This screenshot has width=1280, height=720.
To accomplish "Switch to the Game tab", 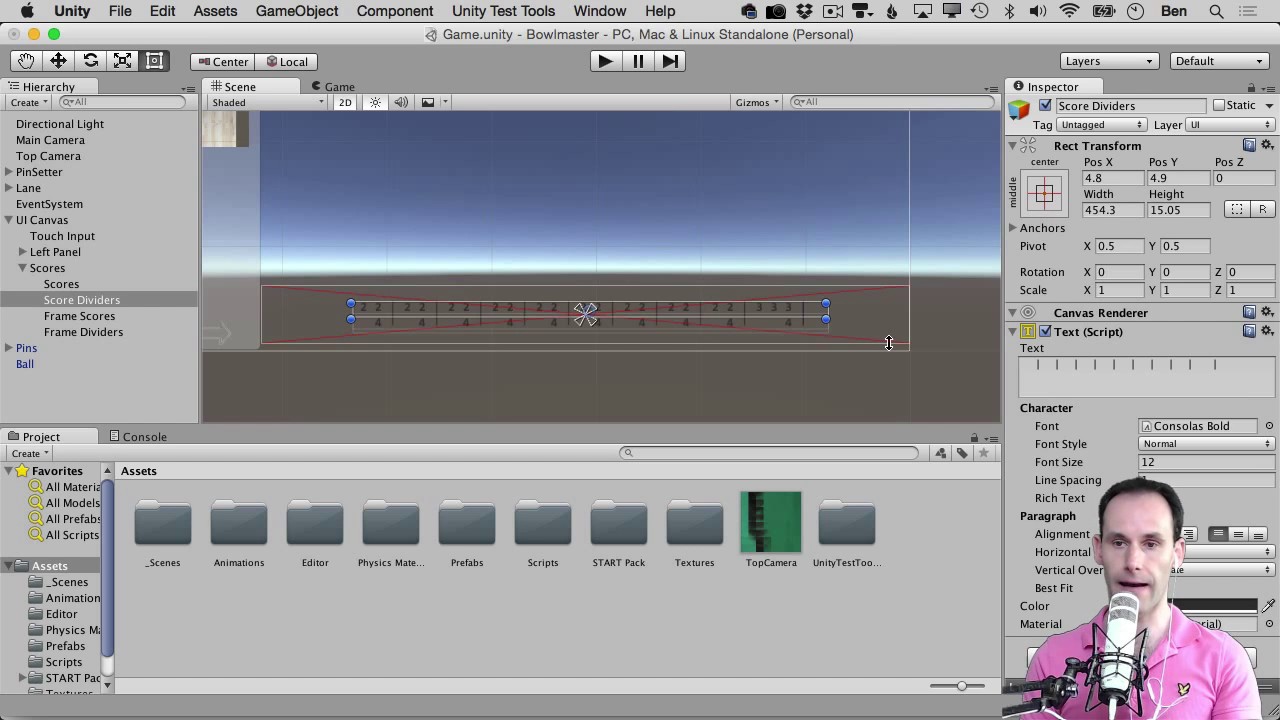I will [333, 87].
